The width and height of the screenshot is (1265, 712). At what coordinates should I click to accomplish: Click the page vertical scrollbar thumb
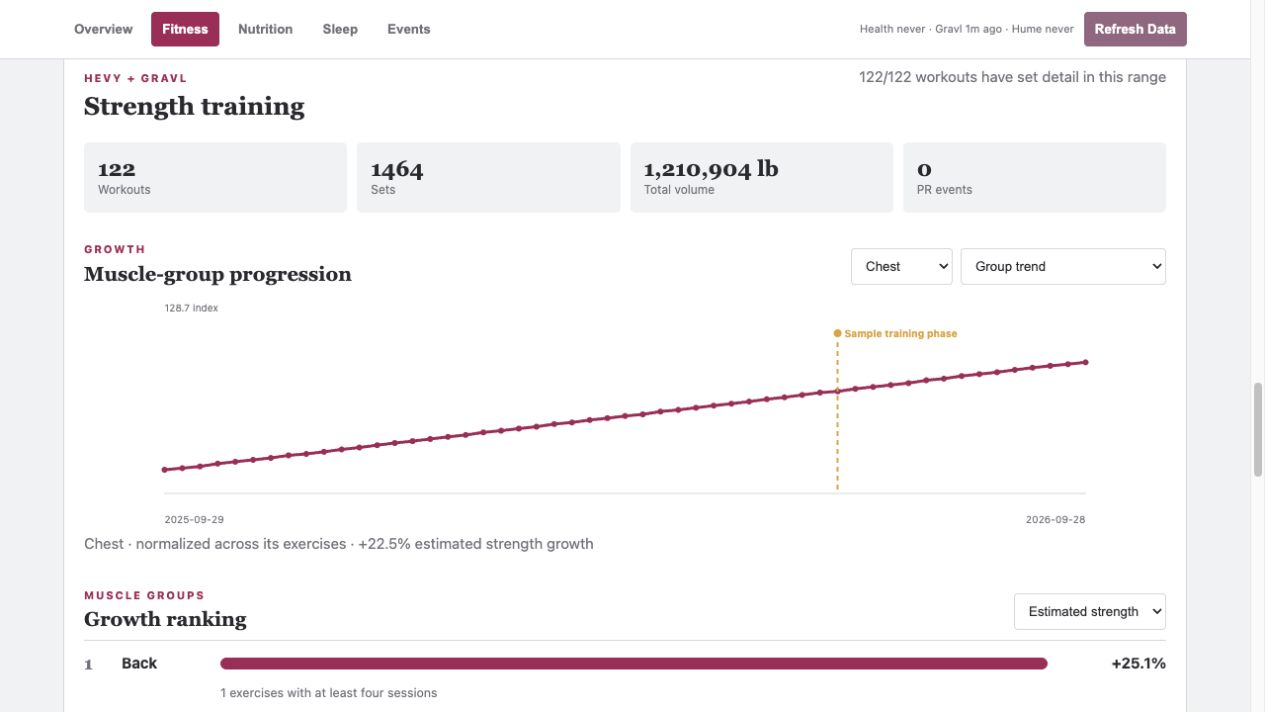(x=1258, y=430)
